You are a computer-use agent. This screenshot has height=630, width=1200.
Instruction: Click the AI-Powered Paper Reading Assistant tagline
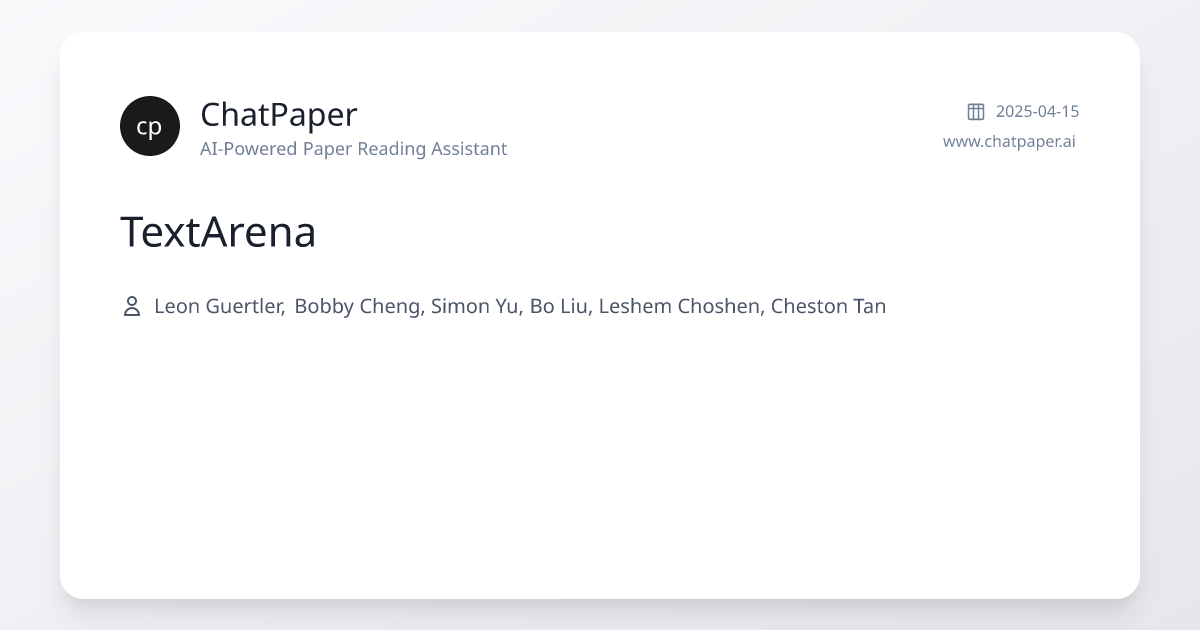[x=353, y=149]
